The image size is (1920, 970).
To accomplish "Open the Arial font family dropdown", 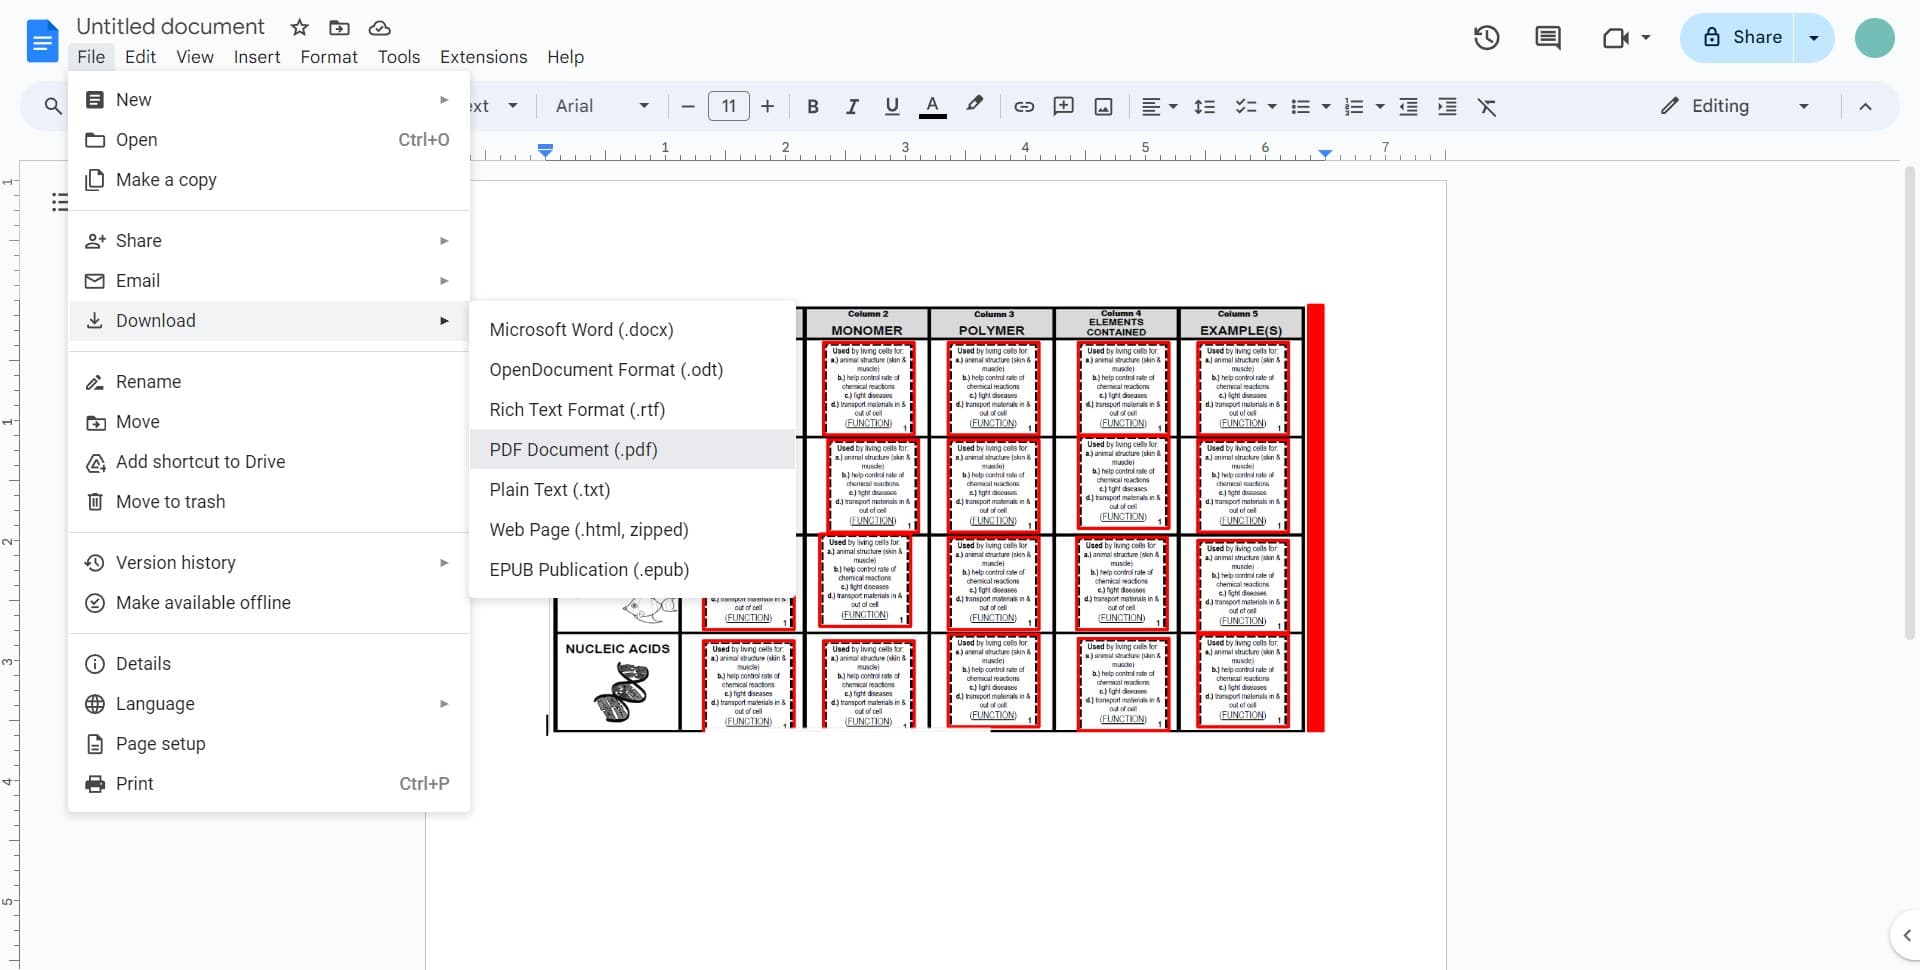I will tap(600, 106).
